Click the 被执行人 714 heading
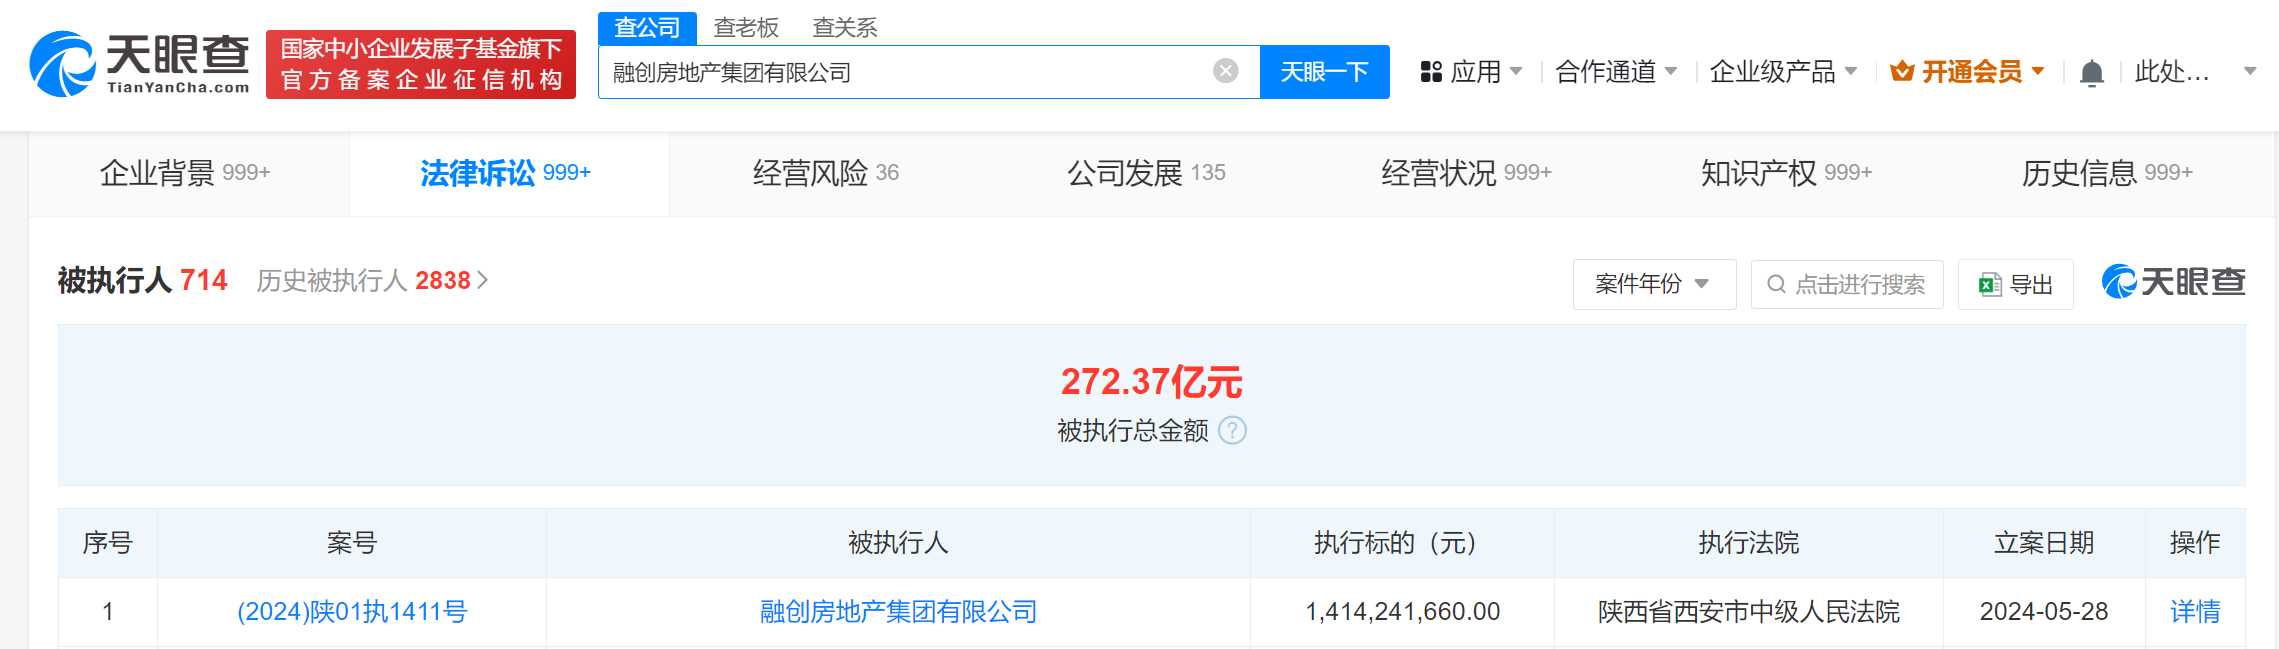The height and width of the screenshot is (649, 2279). [143, 281]
